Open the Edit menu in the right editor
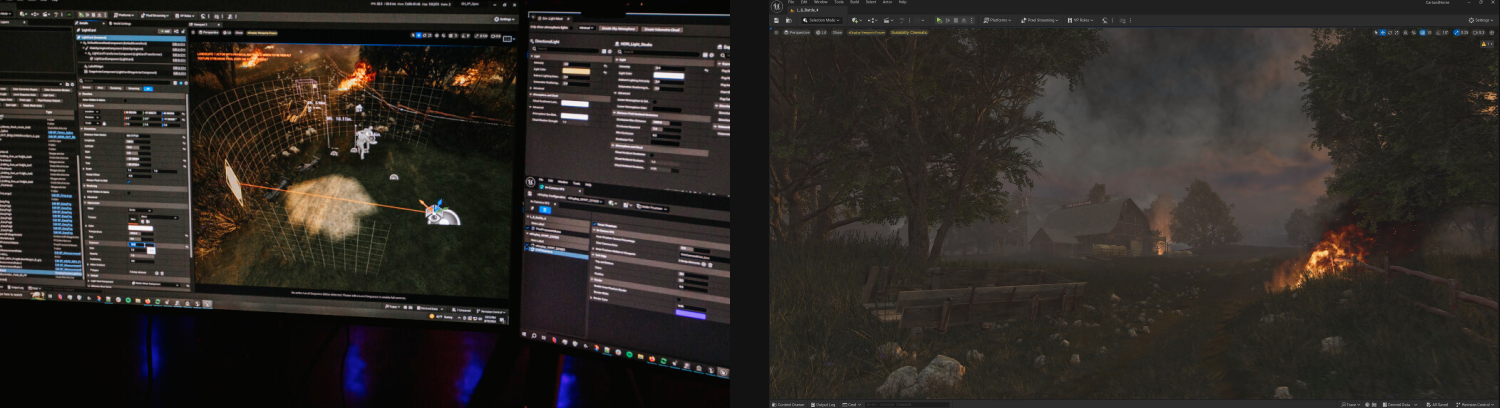Image resolution: width=1500 pixels, height=408 pixels. pyautogui.click(x=804, y=2)
